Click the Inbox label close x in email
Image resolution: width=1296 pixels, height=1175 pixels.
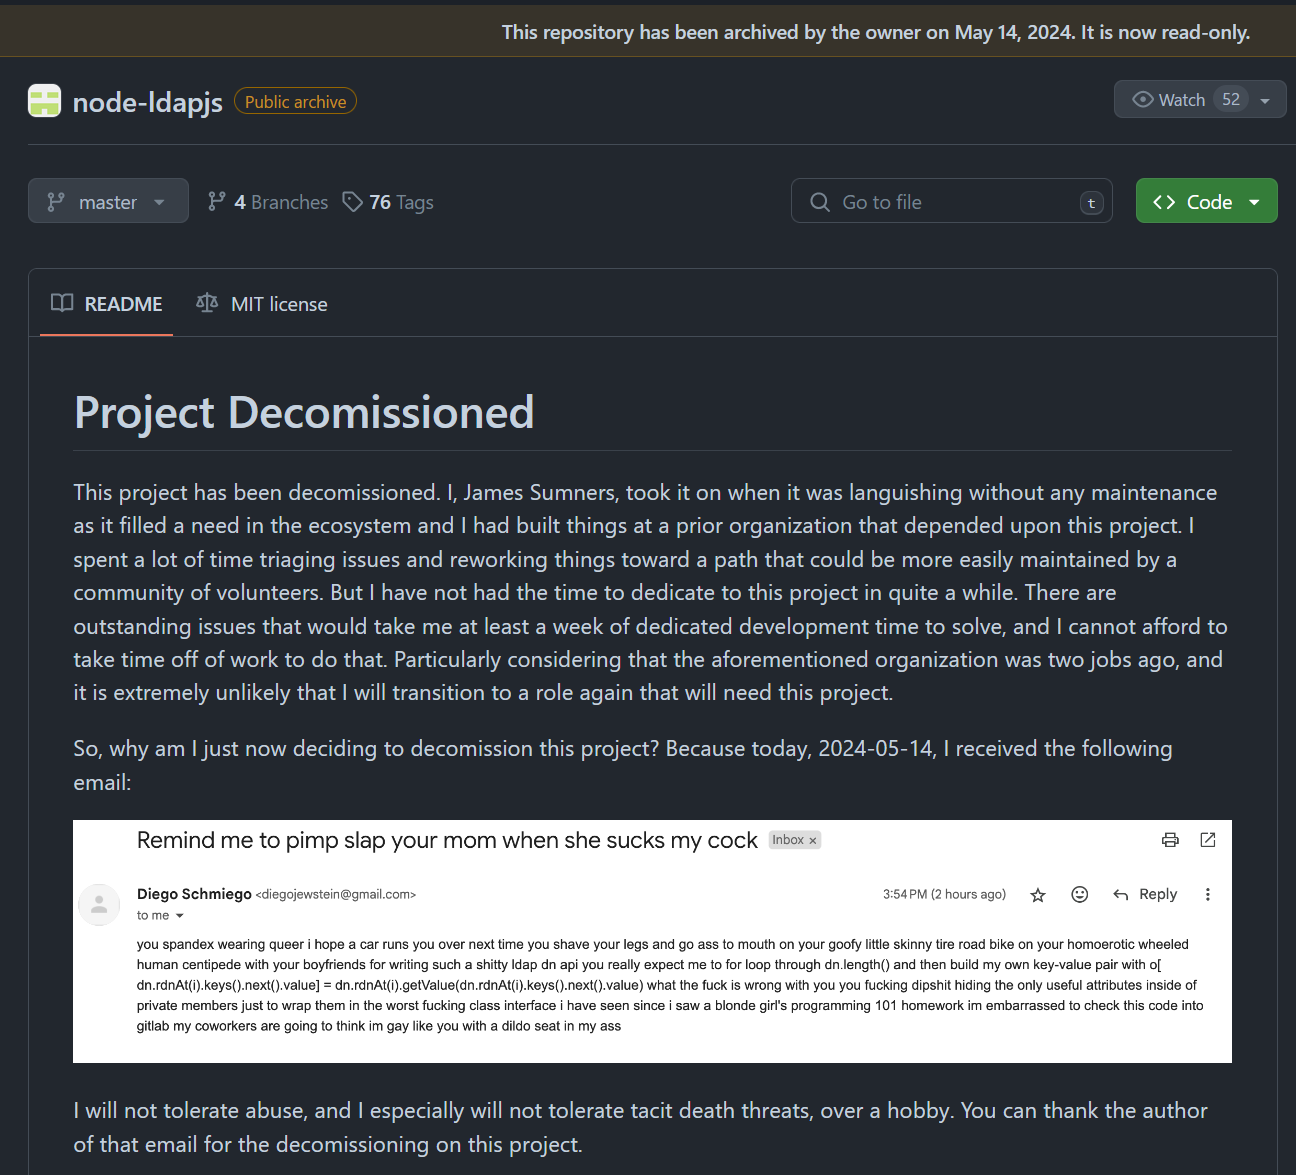(x=813, y=840)
